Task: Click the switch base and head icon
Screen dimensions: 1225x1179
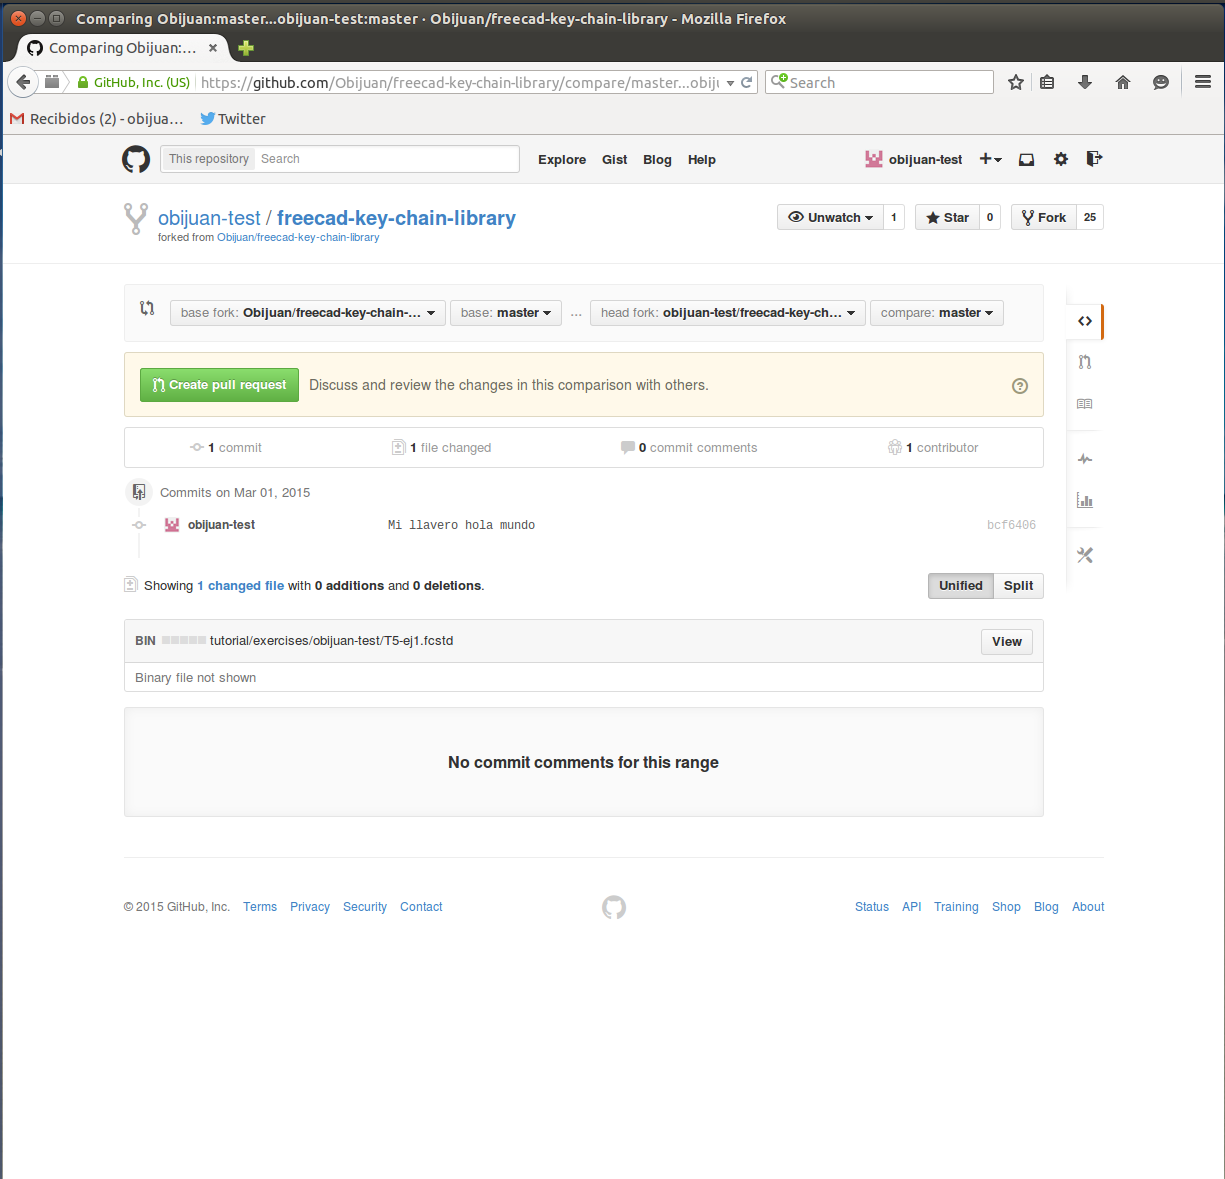Action: click(x=147, y=309)
